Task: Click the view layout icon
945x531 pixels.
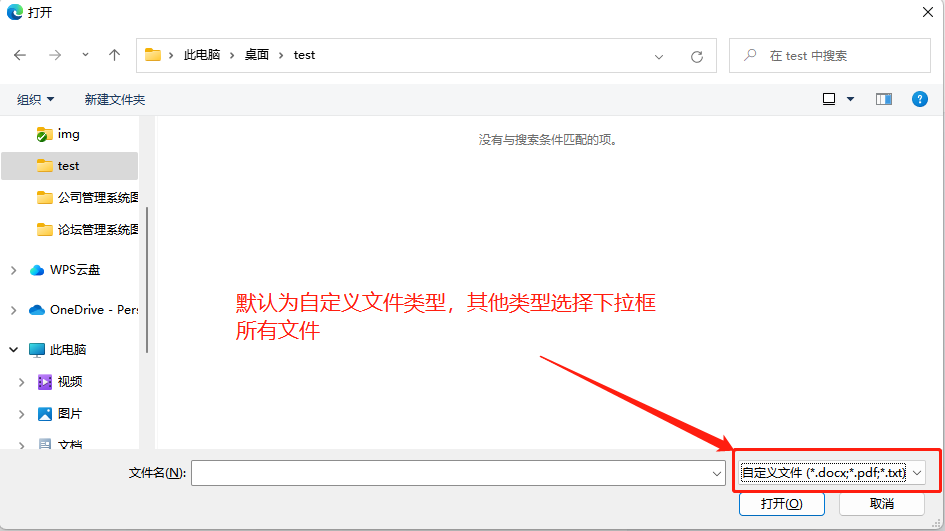Action: (x=829, y=99)
